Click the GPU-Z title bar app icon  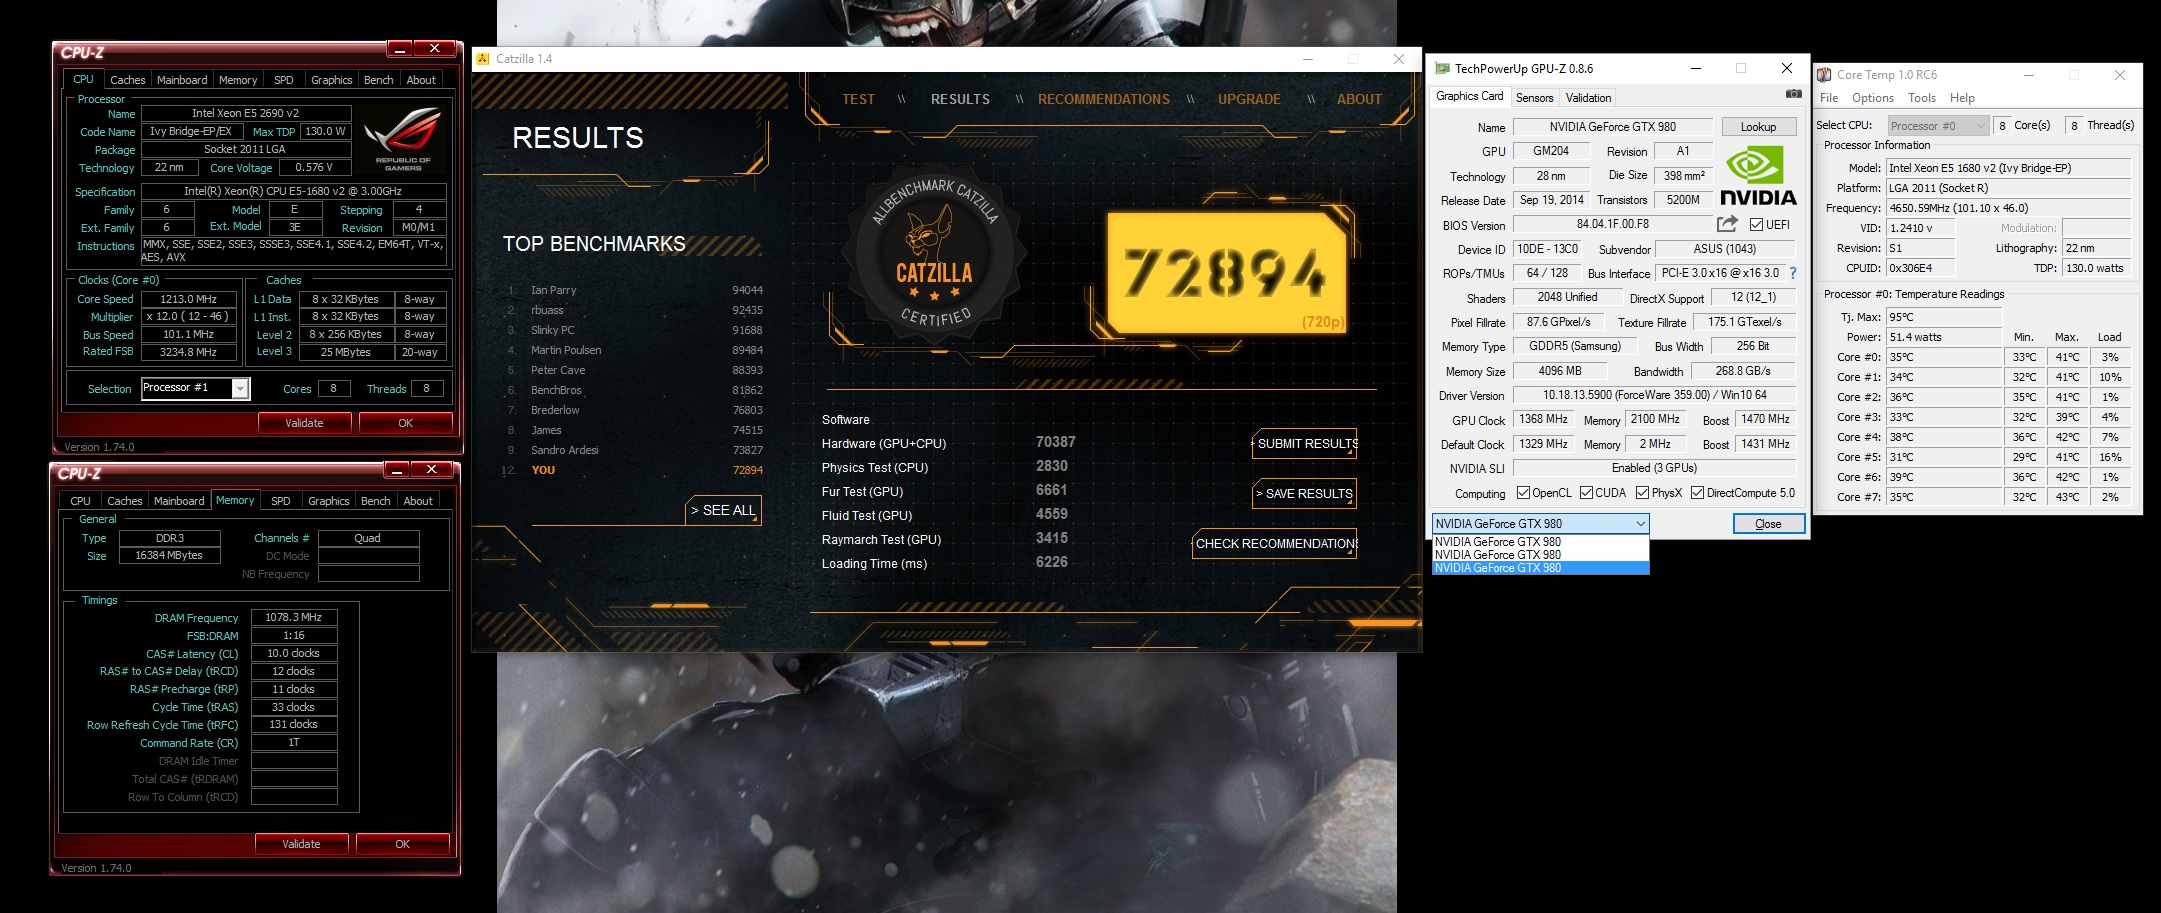[1442, 68]
